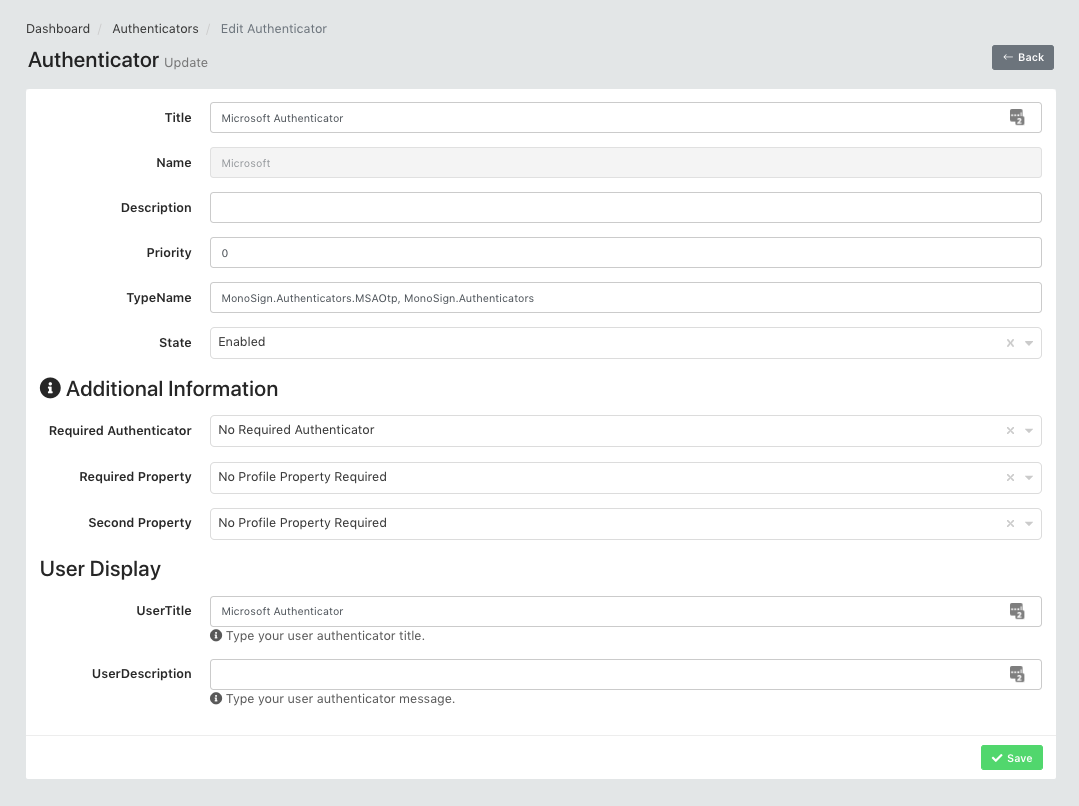Expand the Required Authenticator dropdown
1079x806 pixels.
pyautogui.click(x=1029, y=431)
